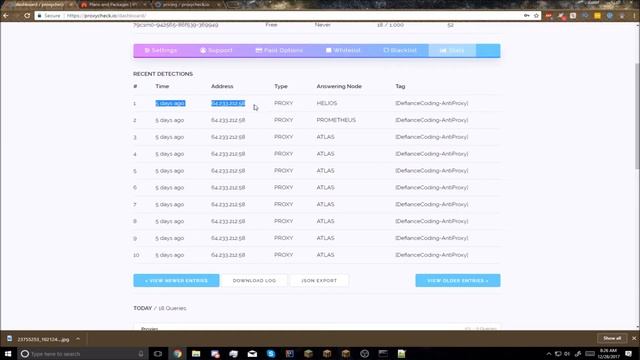Click the Tag column header
640x360 pixels.
(x=400, y=86)
